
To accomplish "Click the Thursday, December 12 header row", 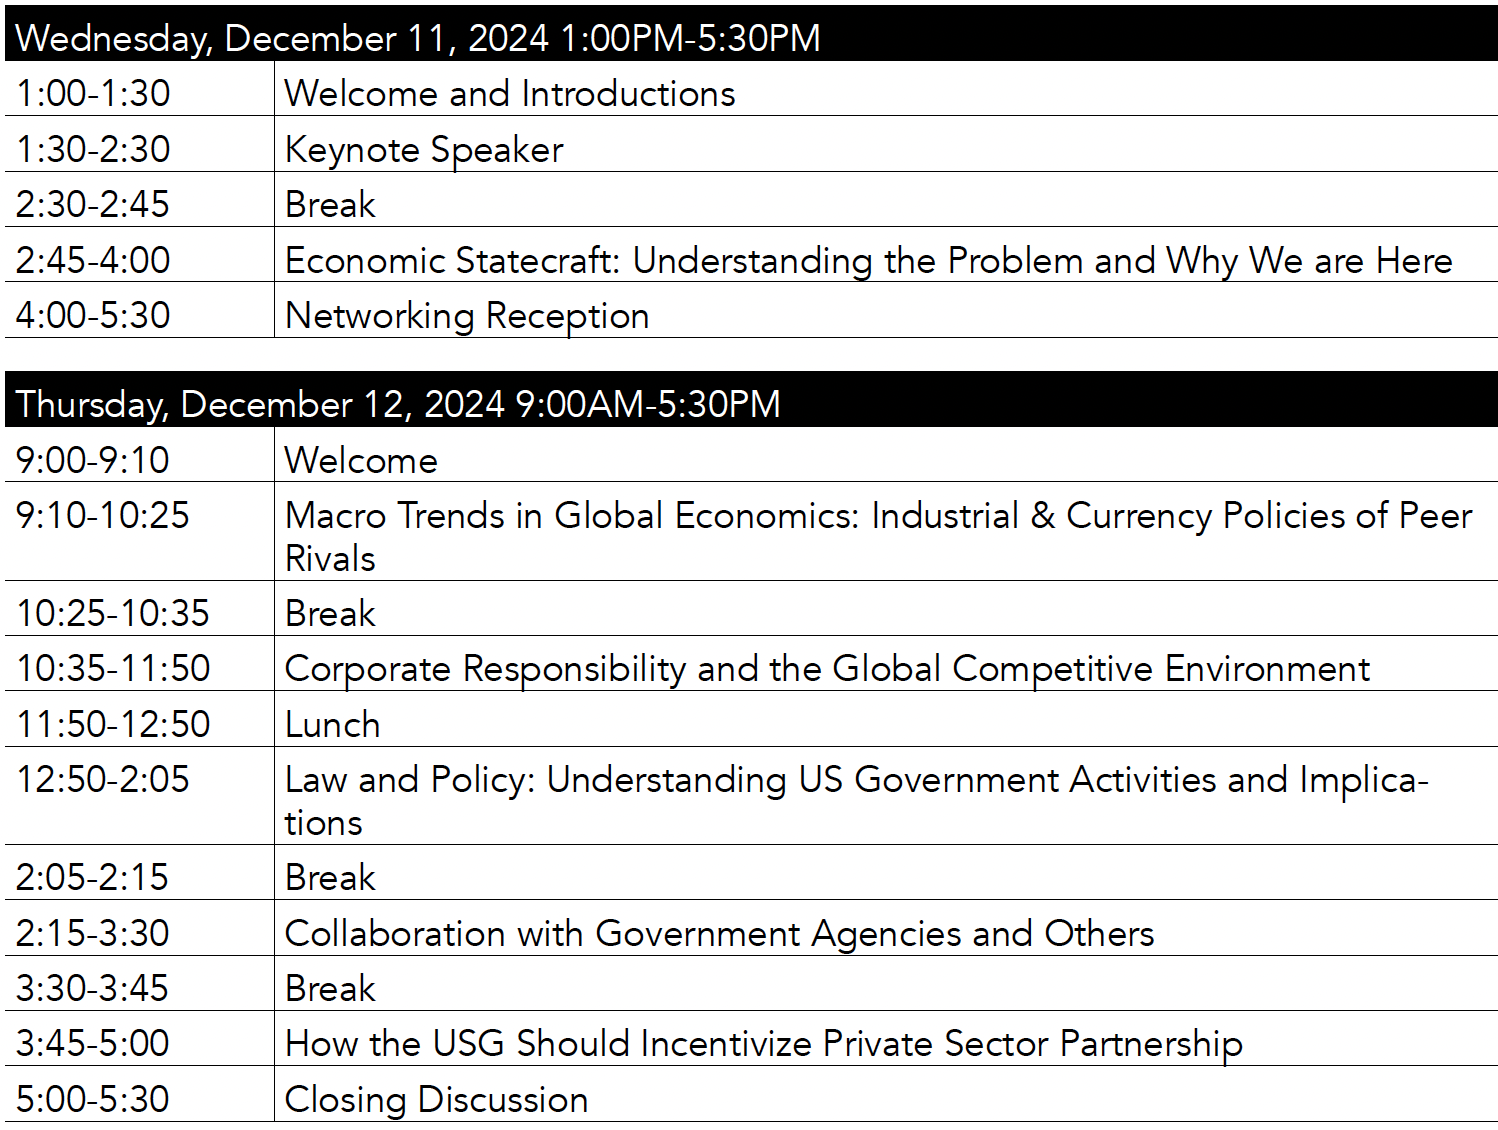I will [x=398, y=404].
